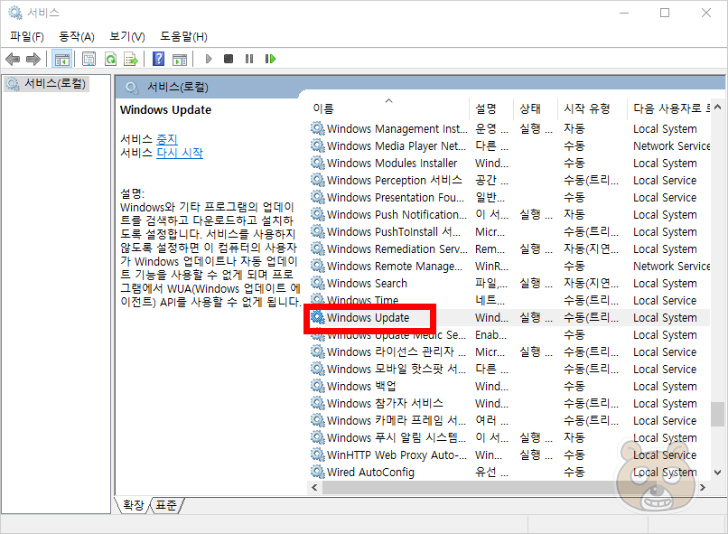Click the Stop Service square icon
Viewport: 728px width, 534px height.
[228, 59]
